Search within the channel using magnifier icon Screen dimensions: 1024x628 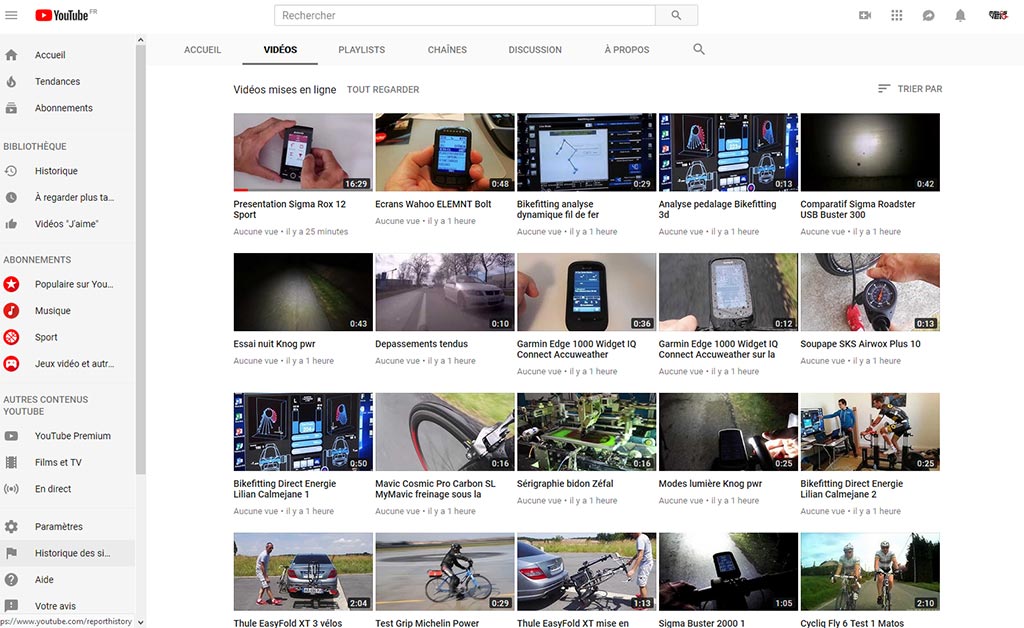(699, 49)
